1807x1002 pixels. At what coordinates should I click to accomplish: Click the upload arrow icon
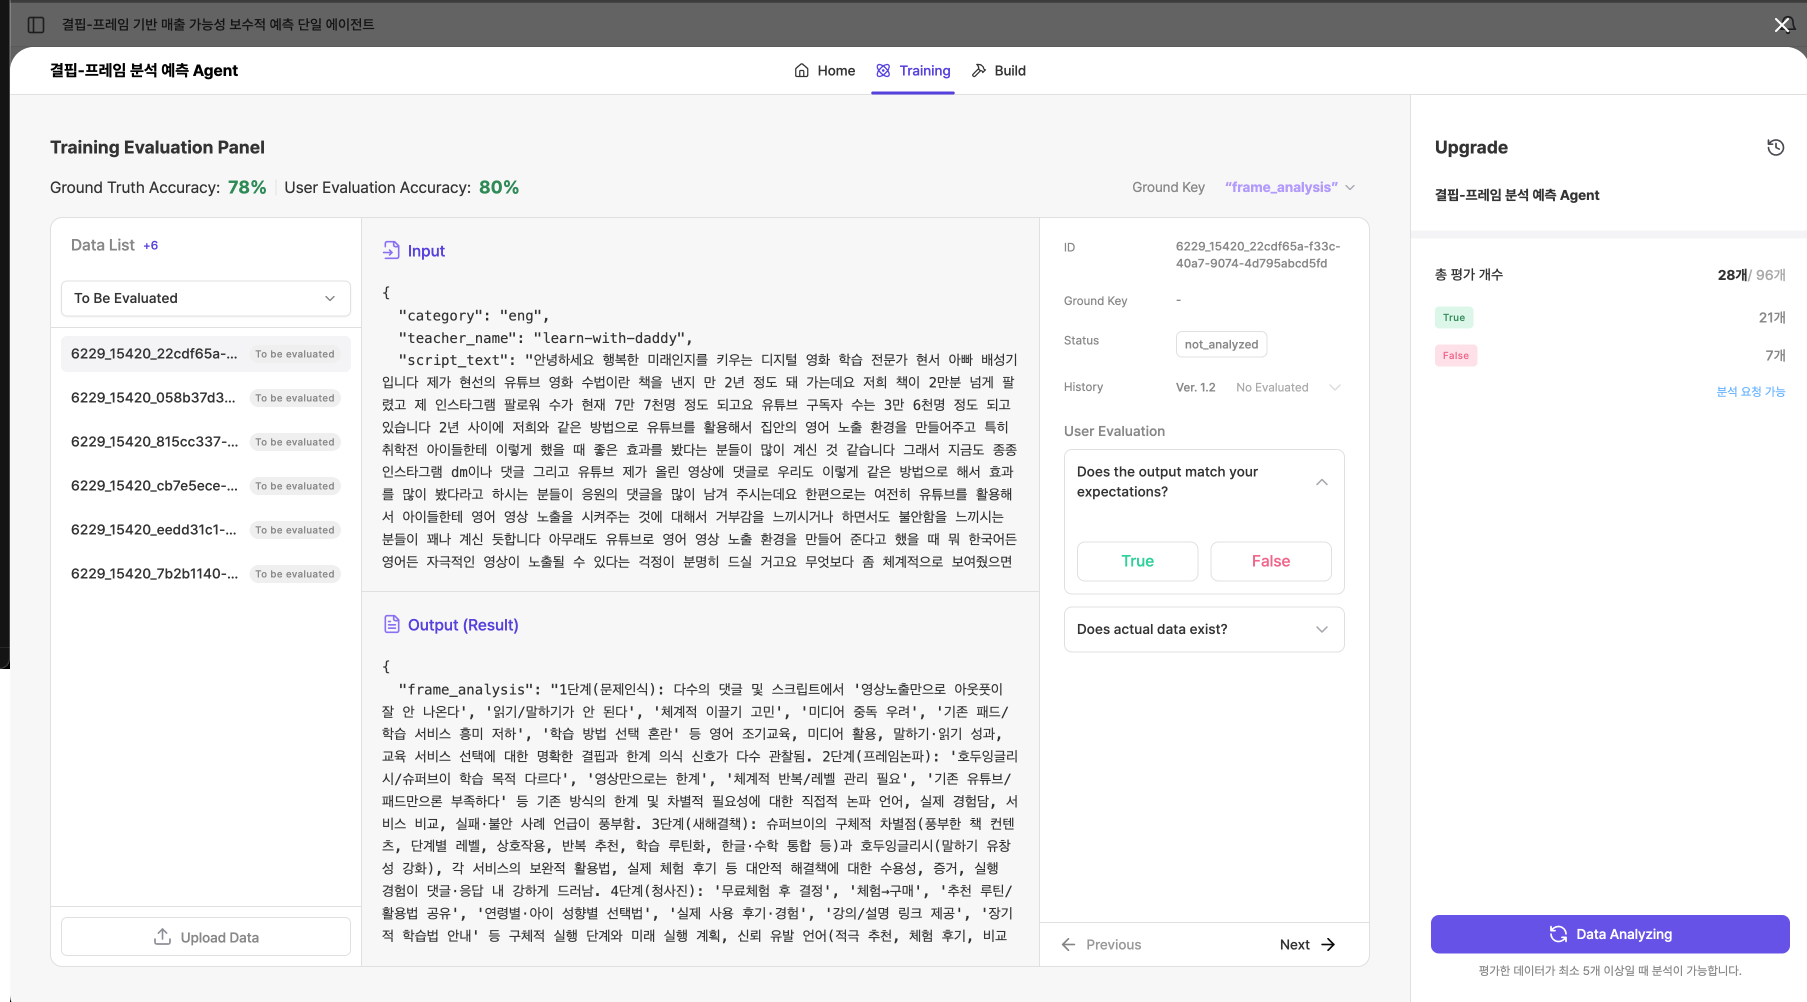coord(162,937)
